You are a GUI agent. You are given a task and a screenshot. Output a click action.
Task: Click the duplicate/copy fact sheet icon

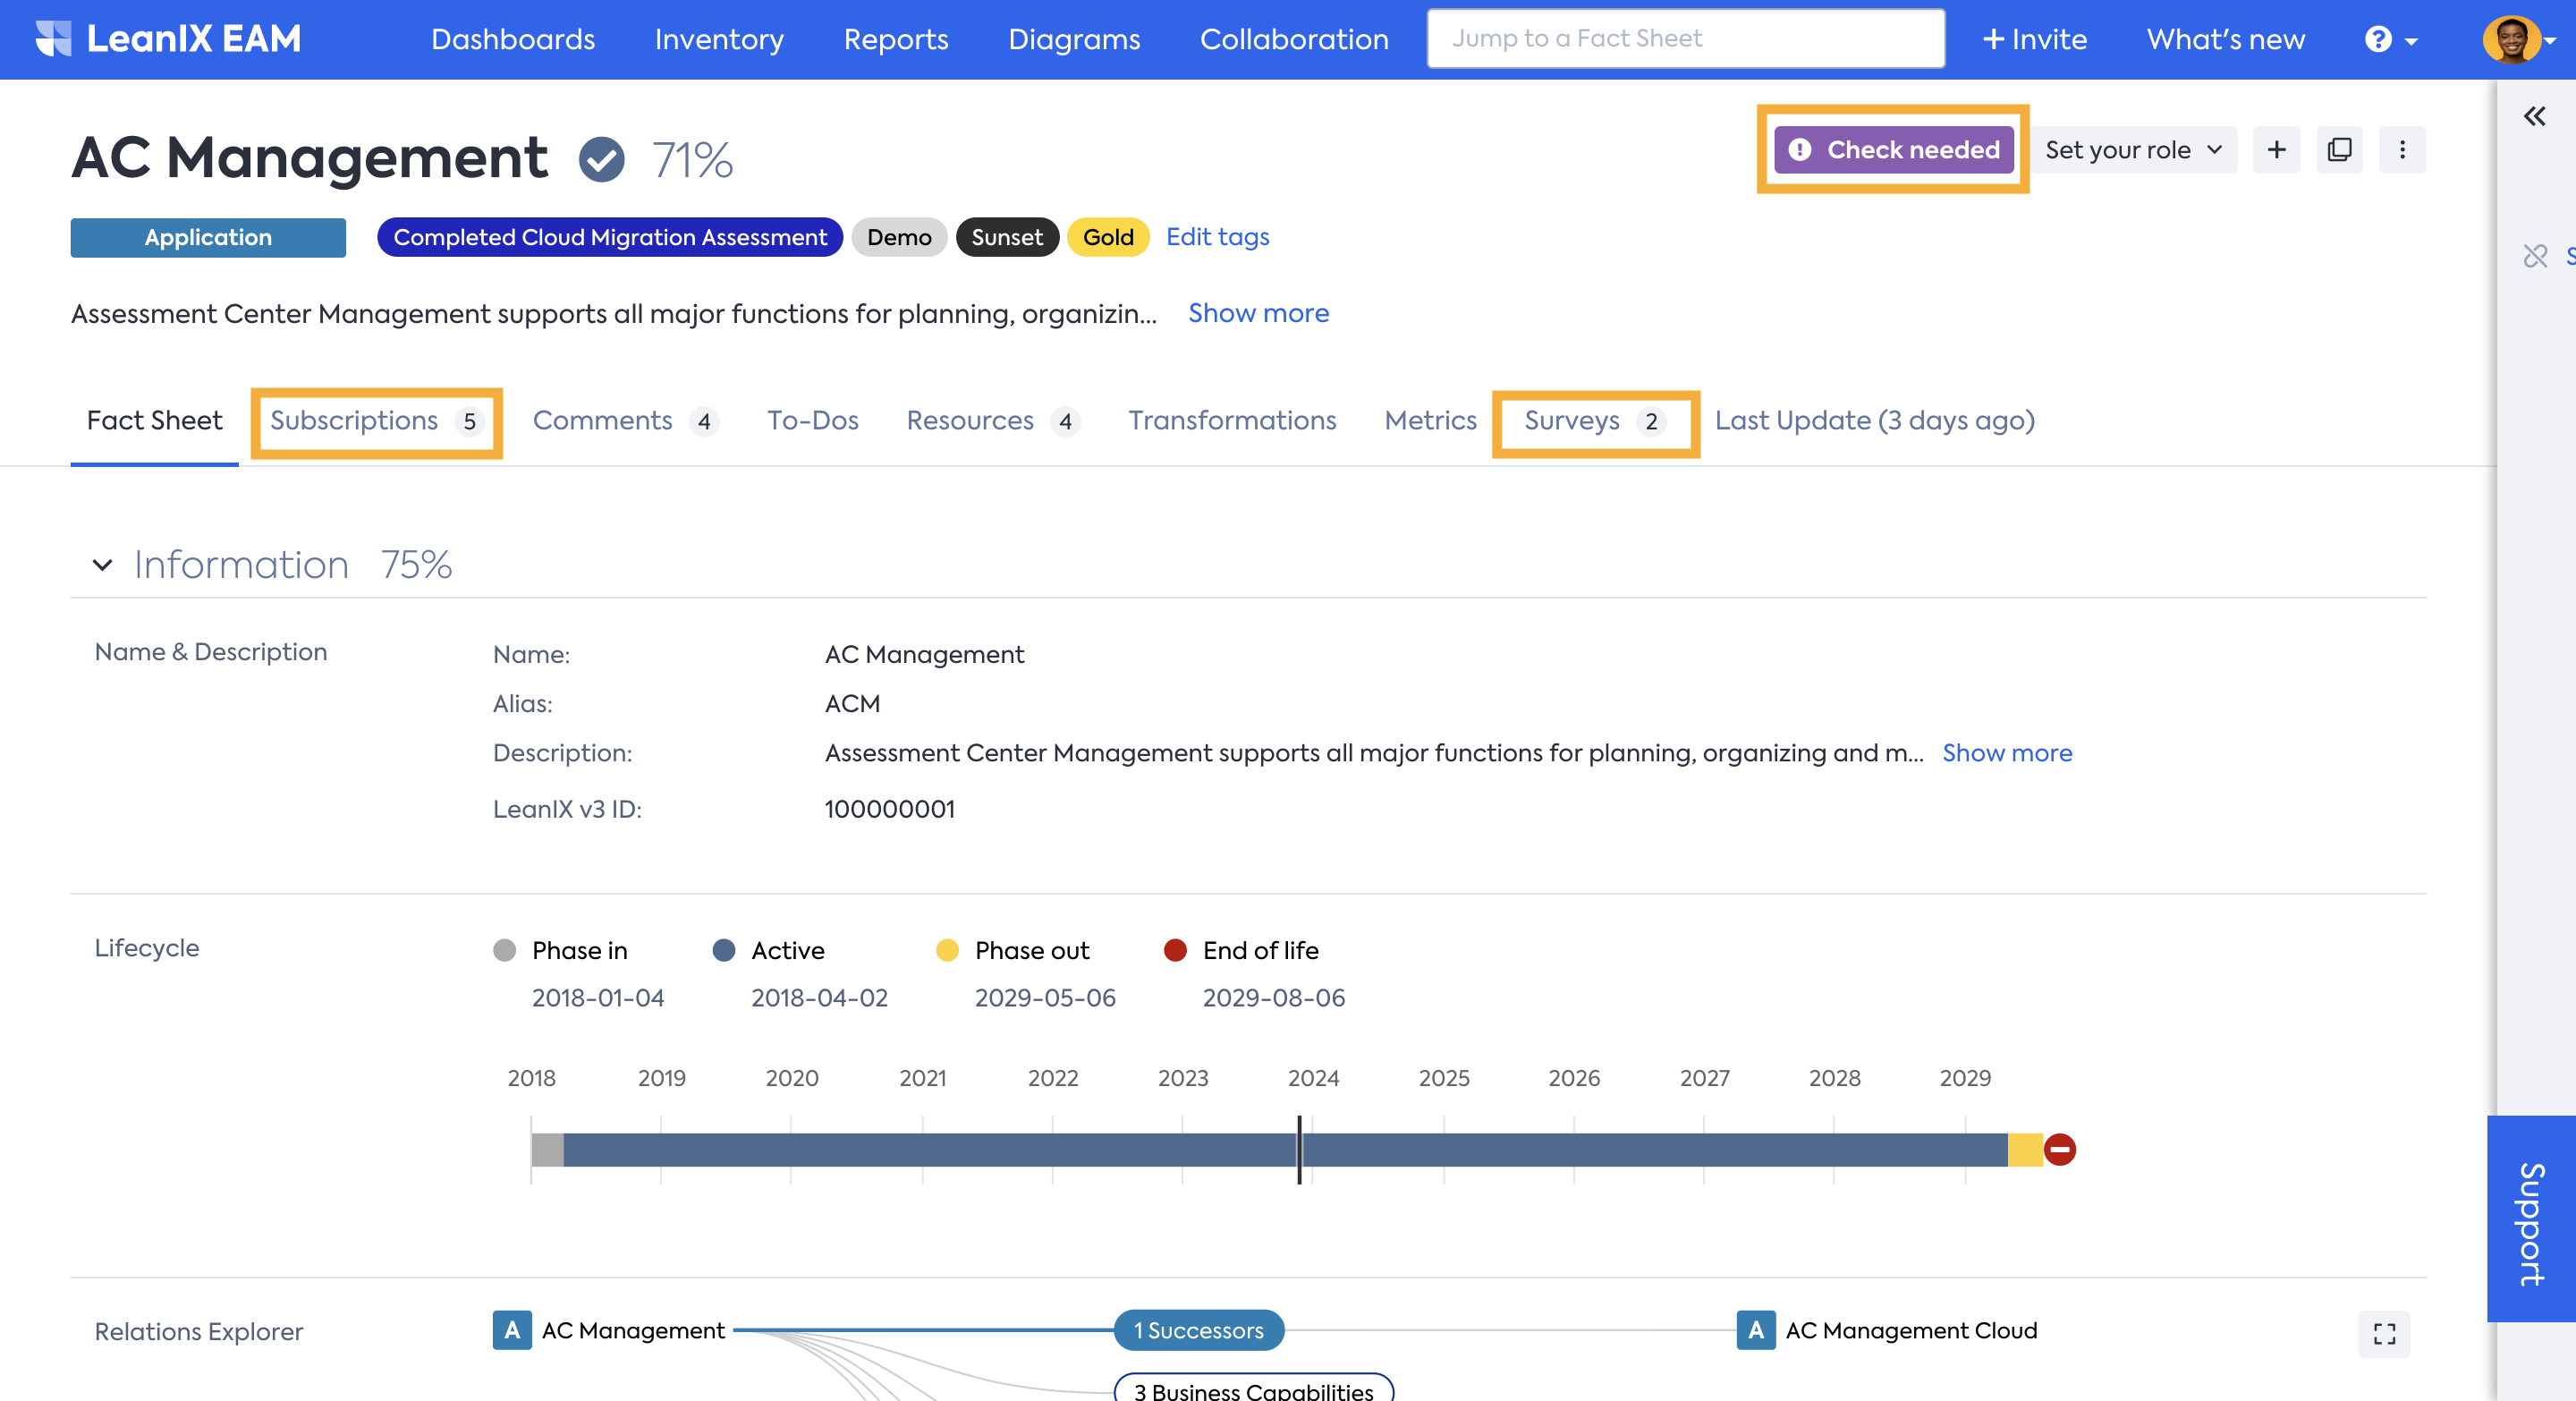[x=2338, y=149]
